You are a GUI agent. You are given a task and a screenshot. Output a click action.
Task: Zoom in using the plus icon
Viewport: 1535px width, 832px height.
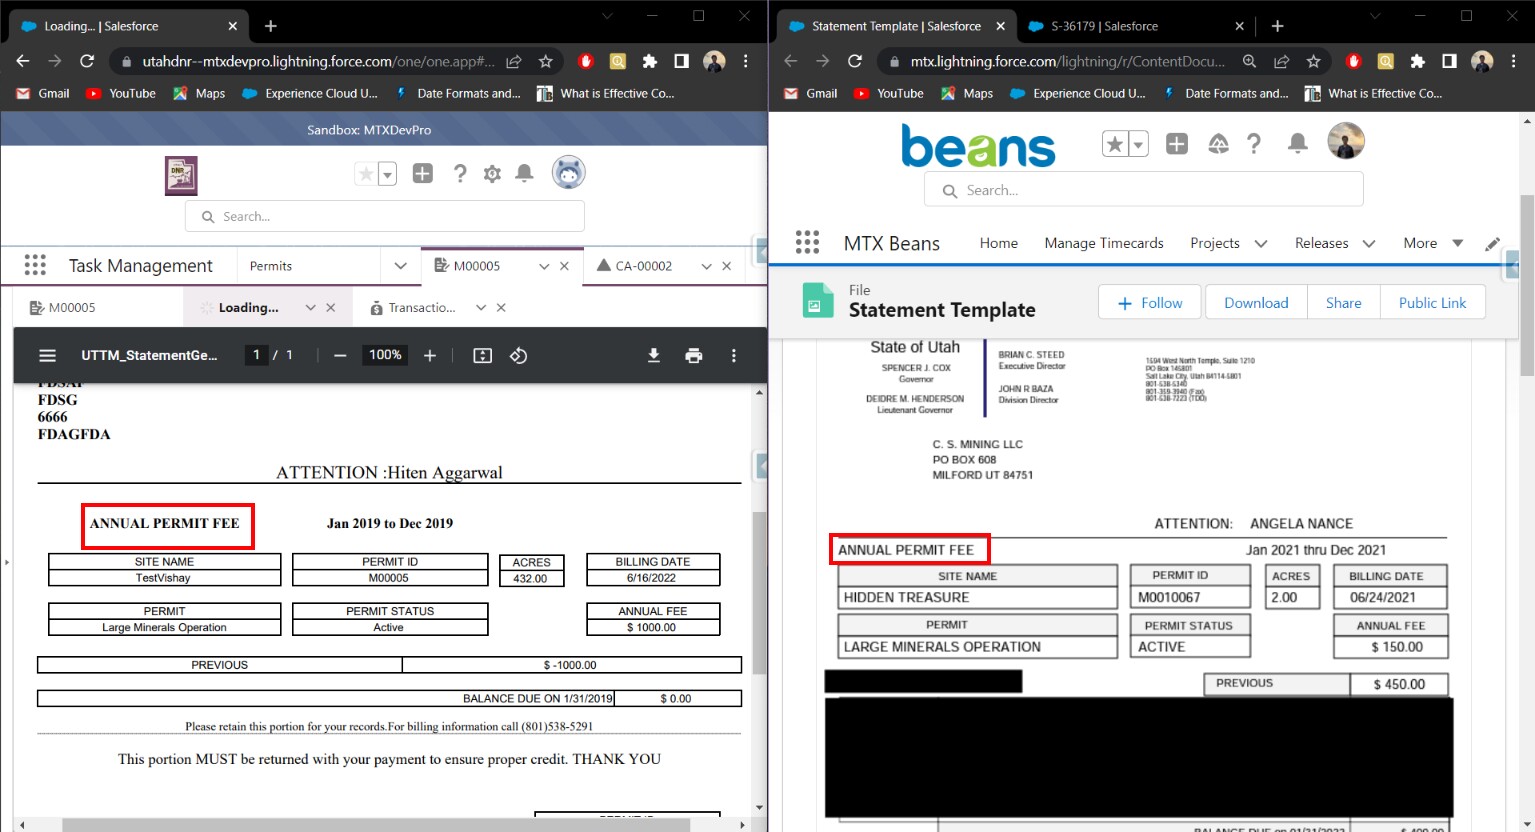click(428, 355)
